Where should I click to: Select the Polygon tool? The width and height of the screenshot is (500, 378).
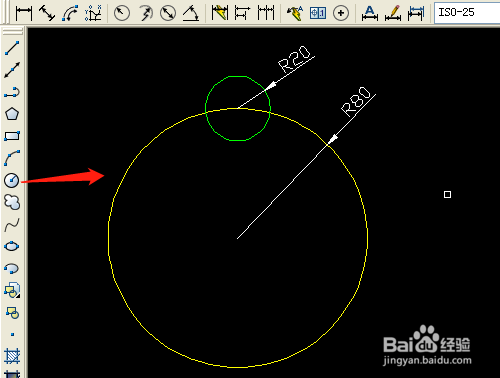pos(12,114)
